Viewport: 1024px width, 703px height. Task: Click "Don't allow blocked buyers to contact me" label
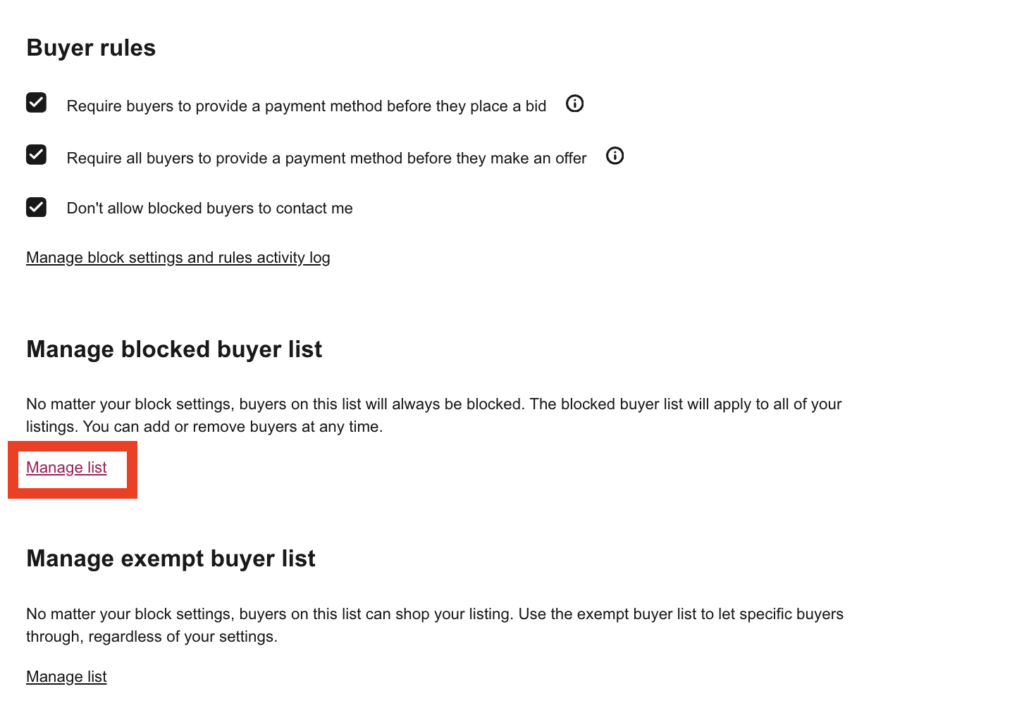(x=210, y=208)
